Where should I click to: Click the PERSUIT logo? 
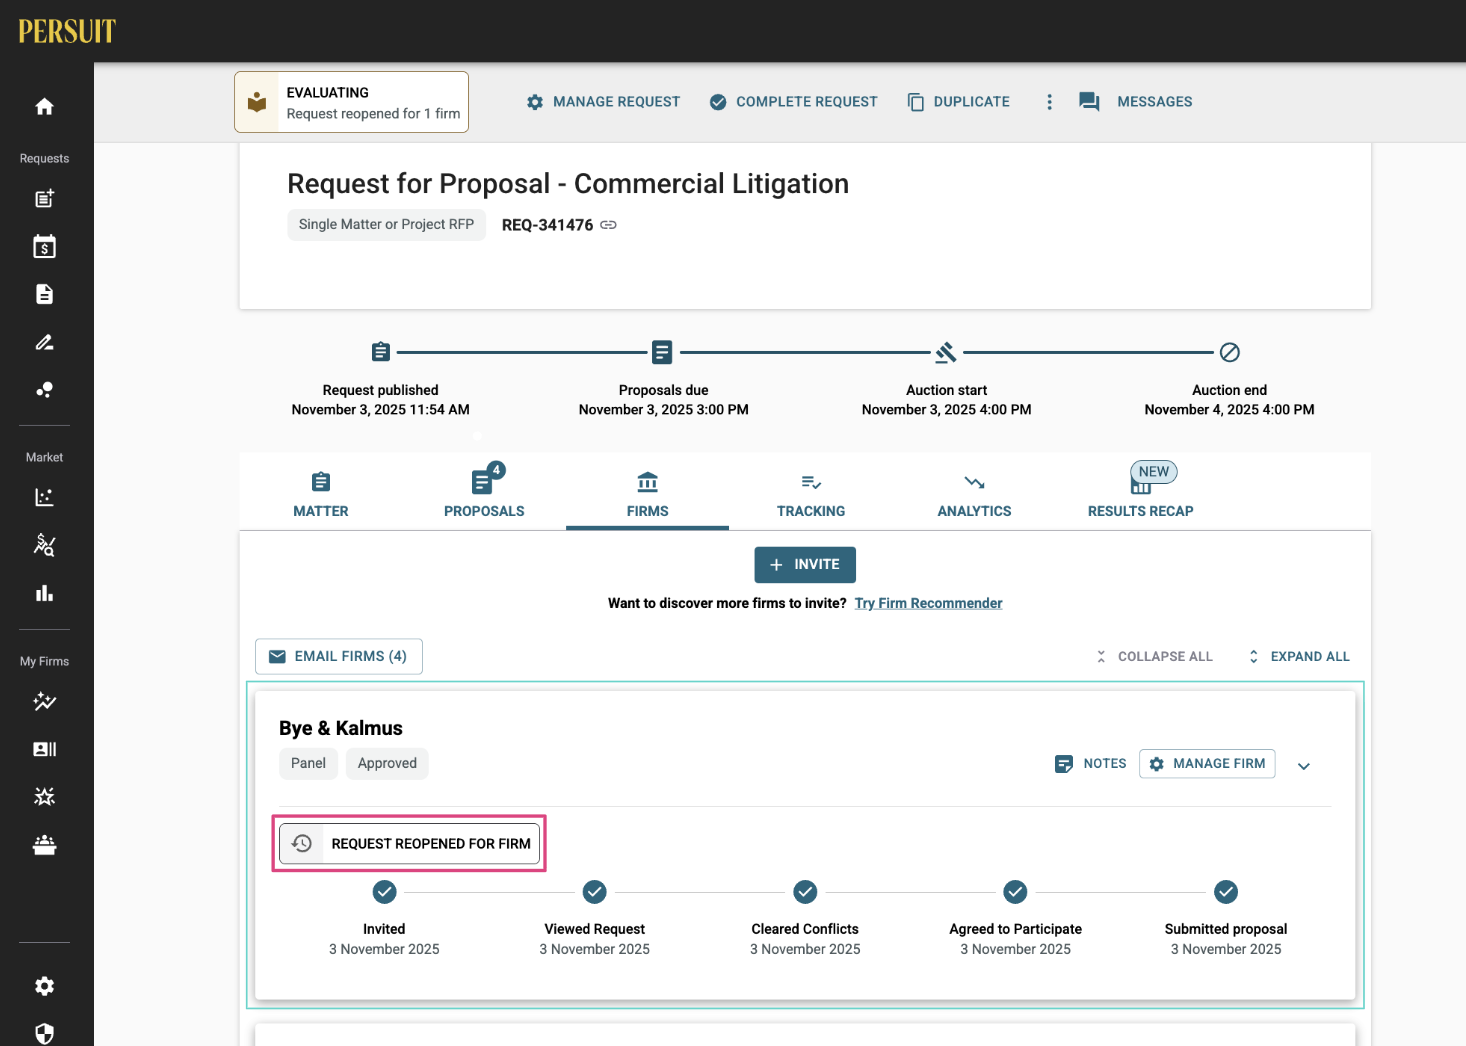pyautogui.click(x=67, y=31)
